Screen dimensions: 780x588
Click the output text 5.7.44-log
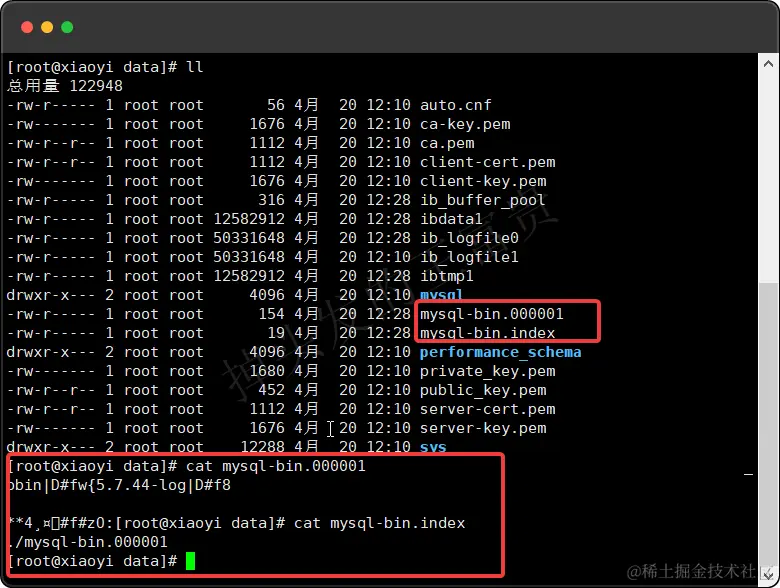141,485
